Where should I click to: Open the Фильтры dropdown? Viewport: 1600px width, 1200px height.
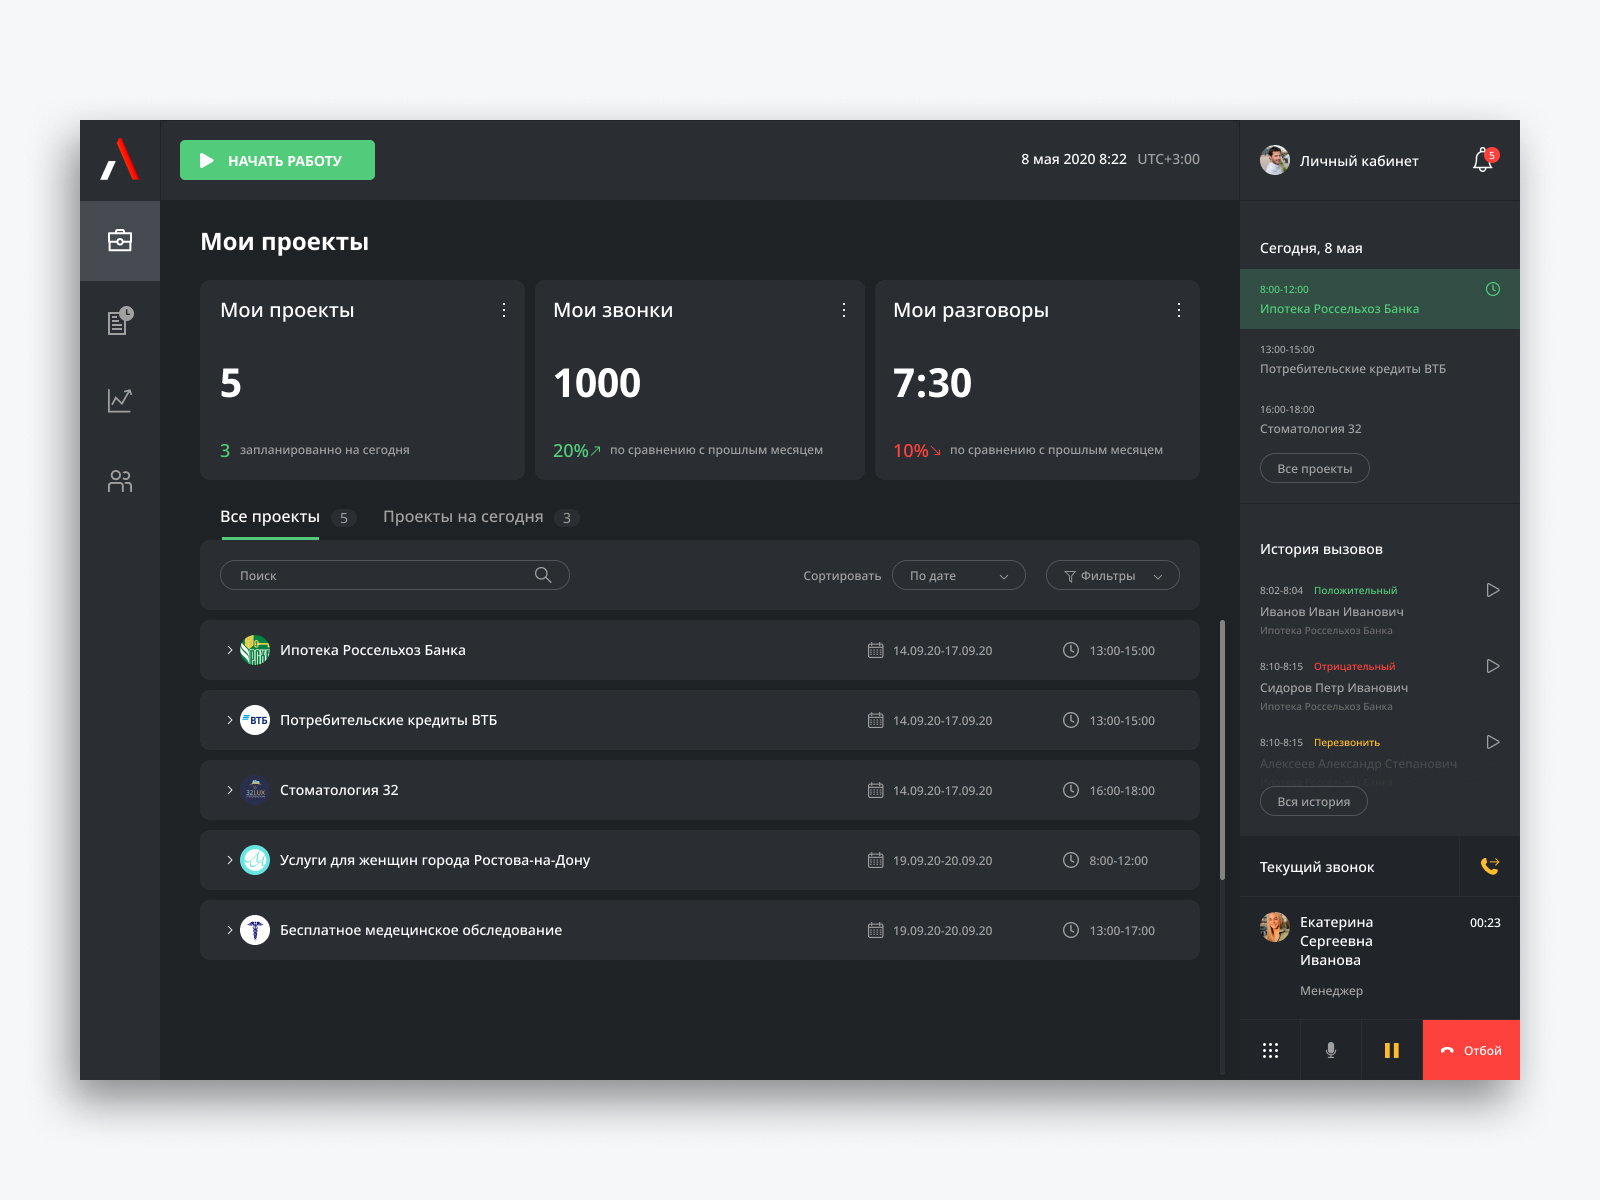tap(1112, 575)
